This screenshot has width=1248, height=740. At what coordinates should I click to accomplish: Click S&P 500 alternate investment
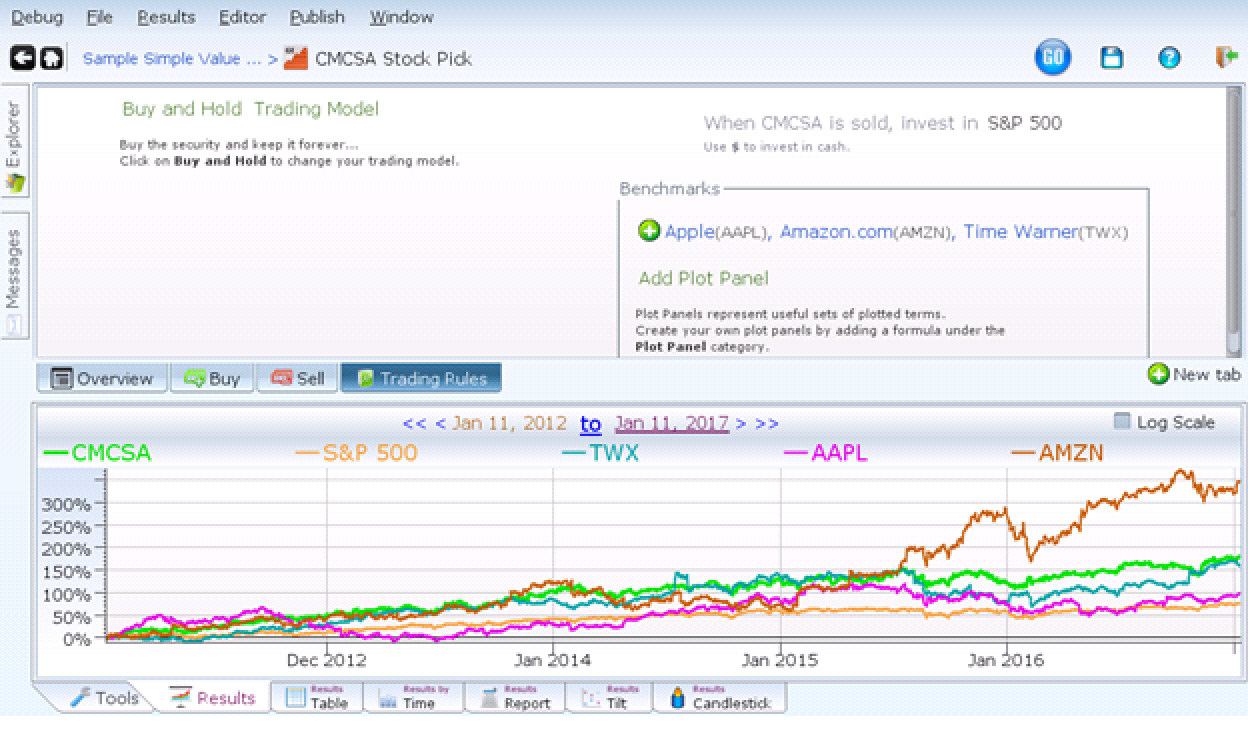pyautogui.click(x=1024, y=123)
